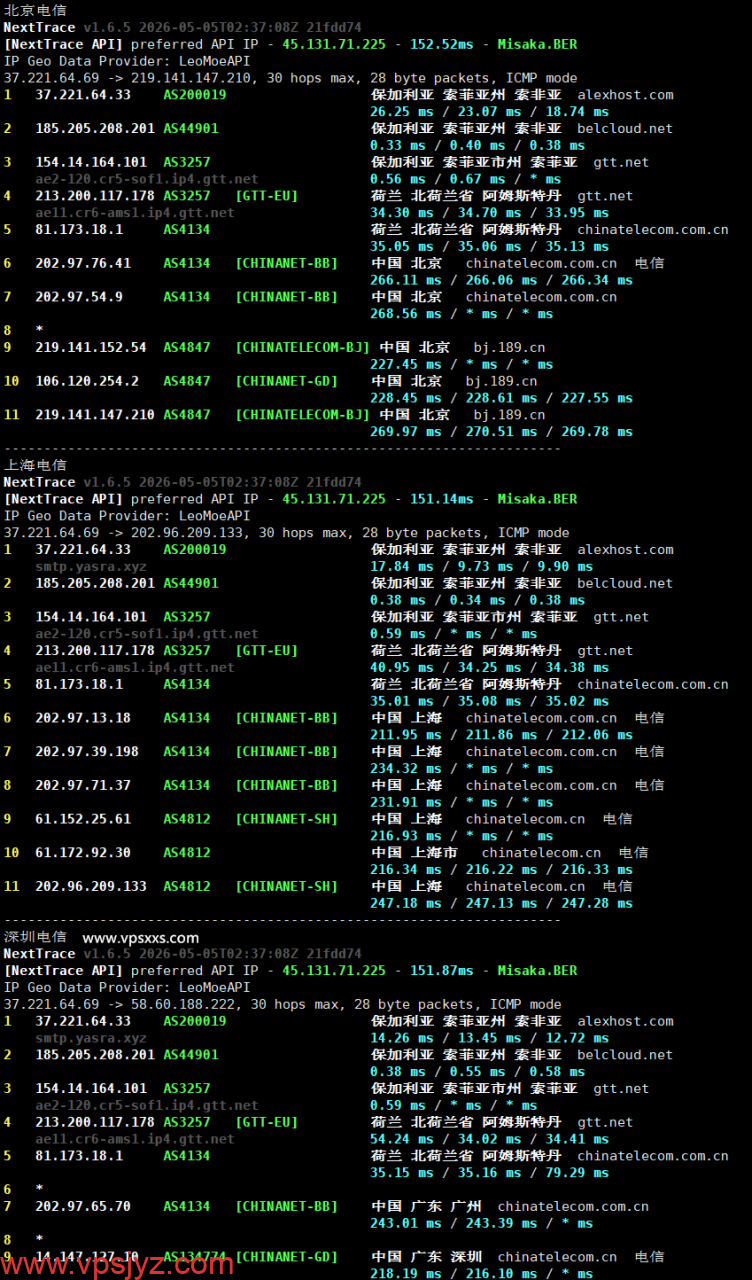
Task: Select latency 231.91 ms / * ms / * ms
Action: click(461, 802)
